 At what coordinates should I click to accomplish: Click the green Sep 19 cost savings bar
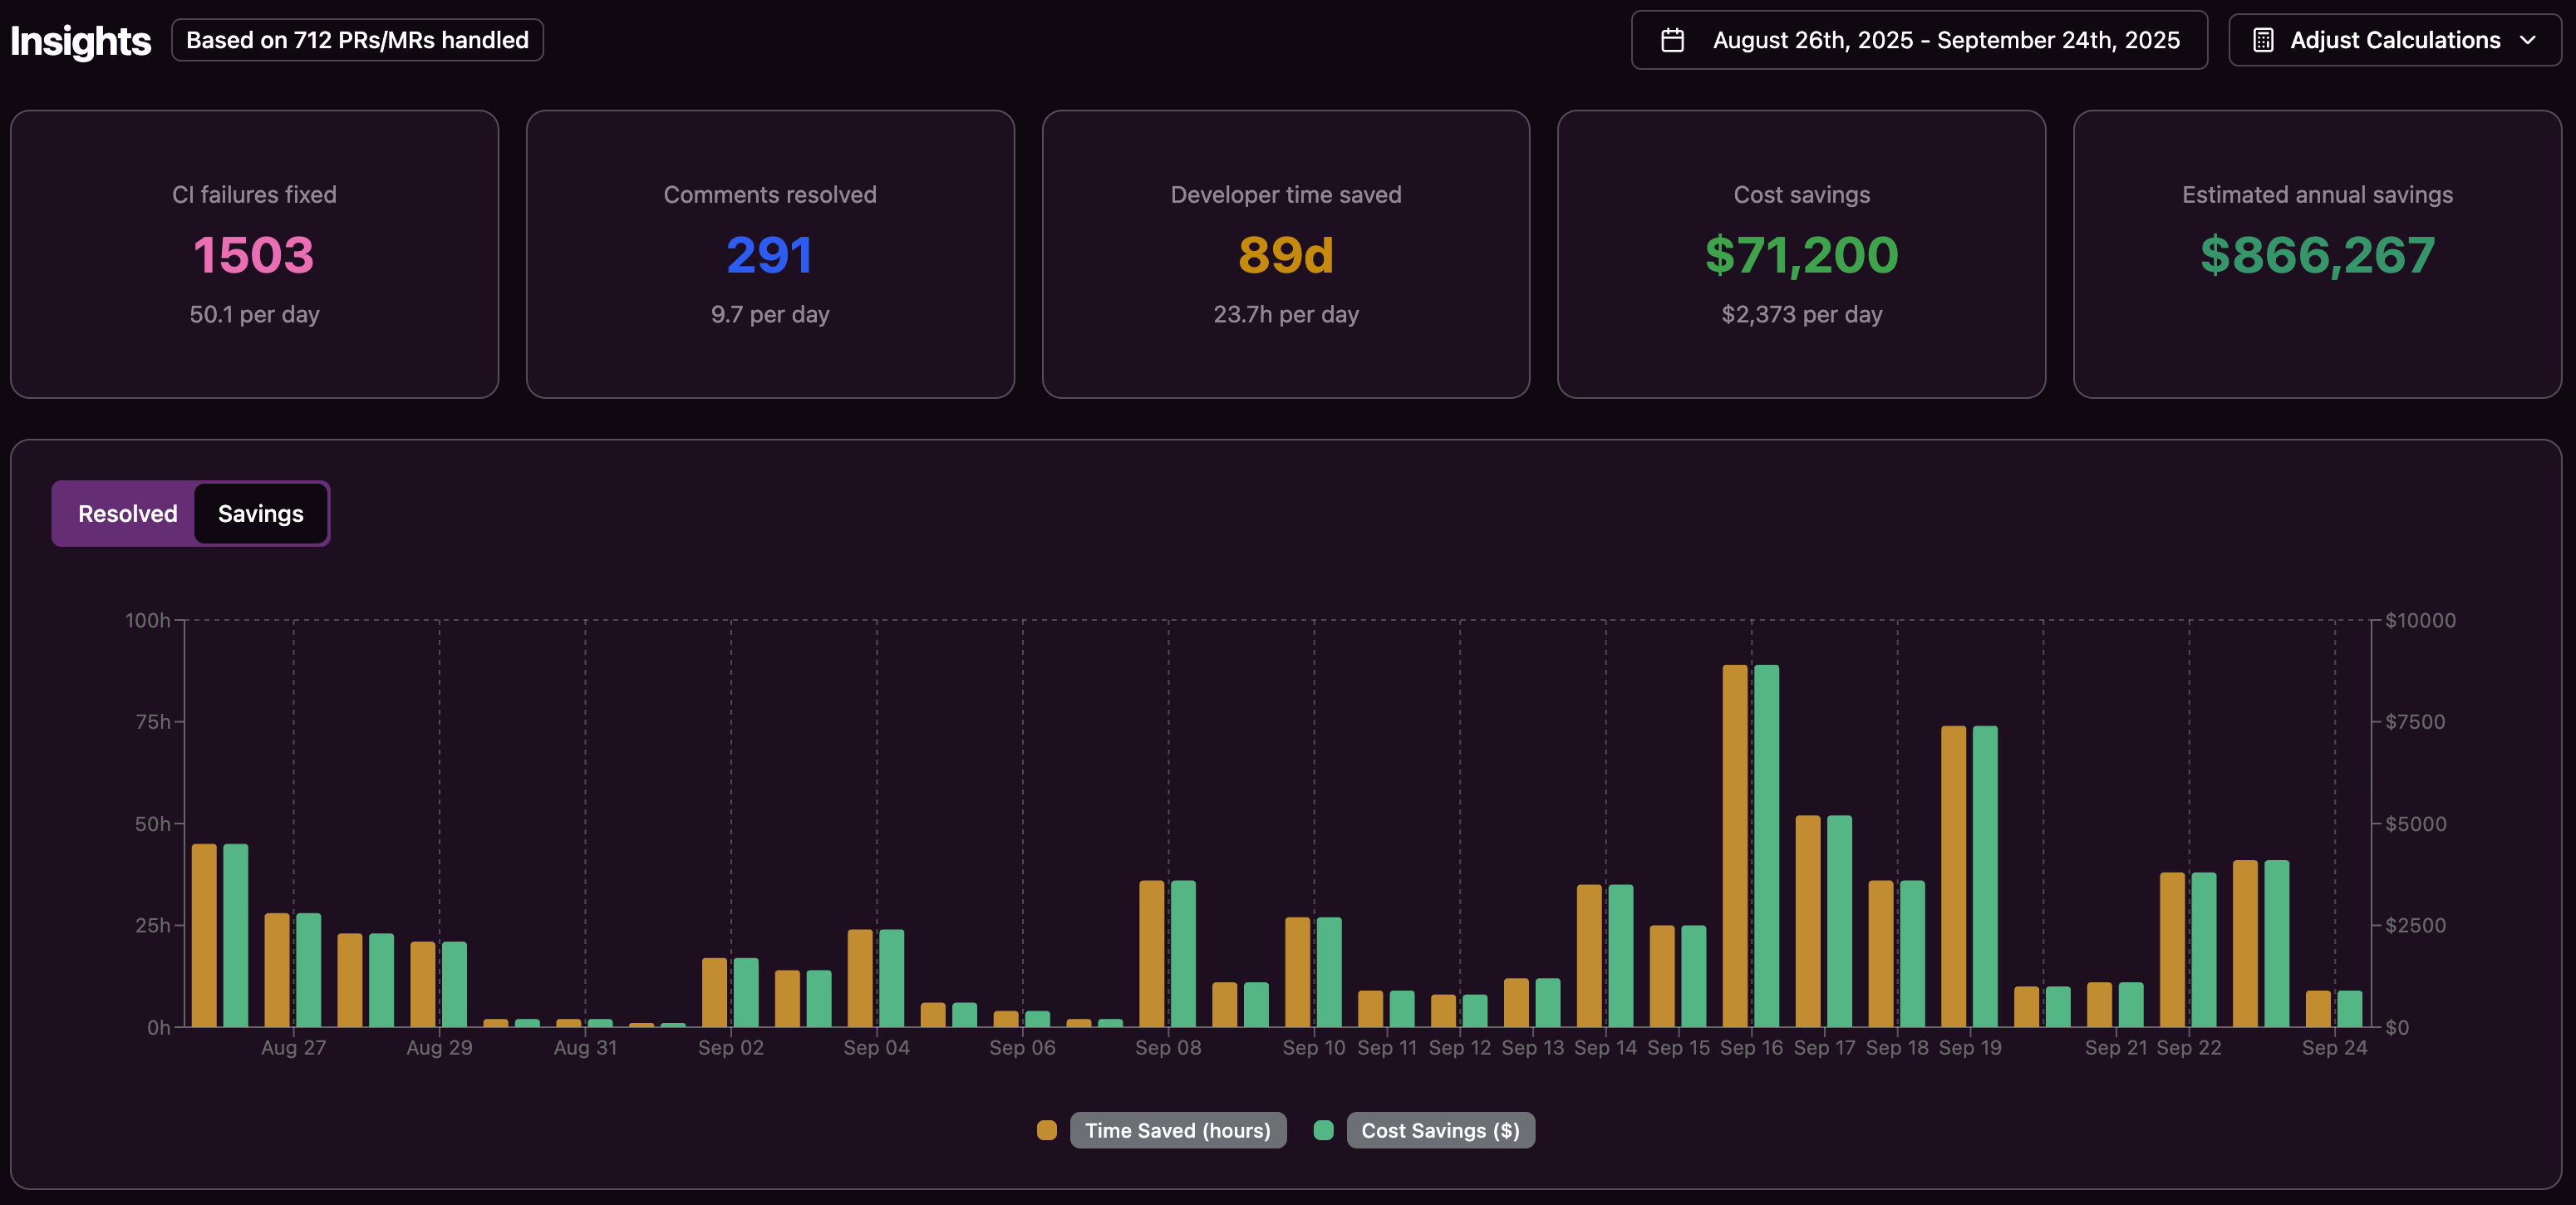(x=1985, y=875)
